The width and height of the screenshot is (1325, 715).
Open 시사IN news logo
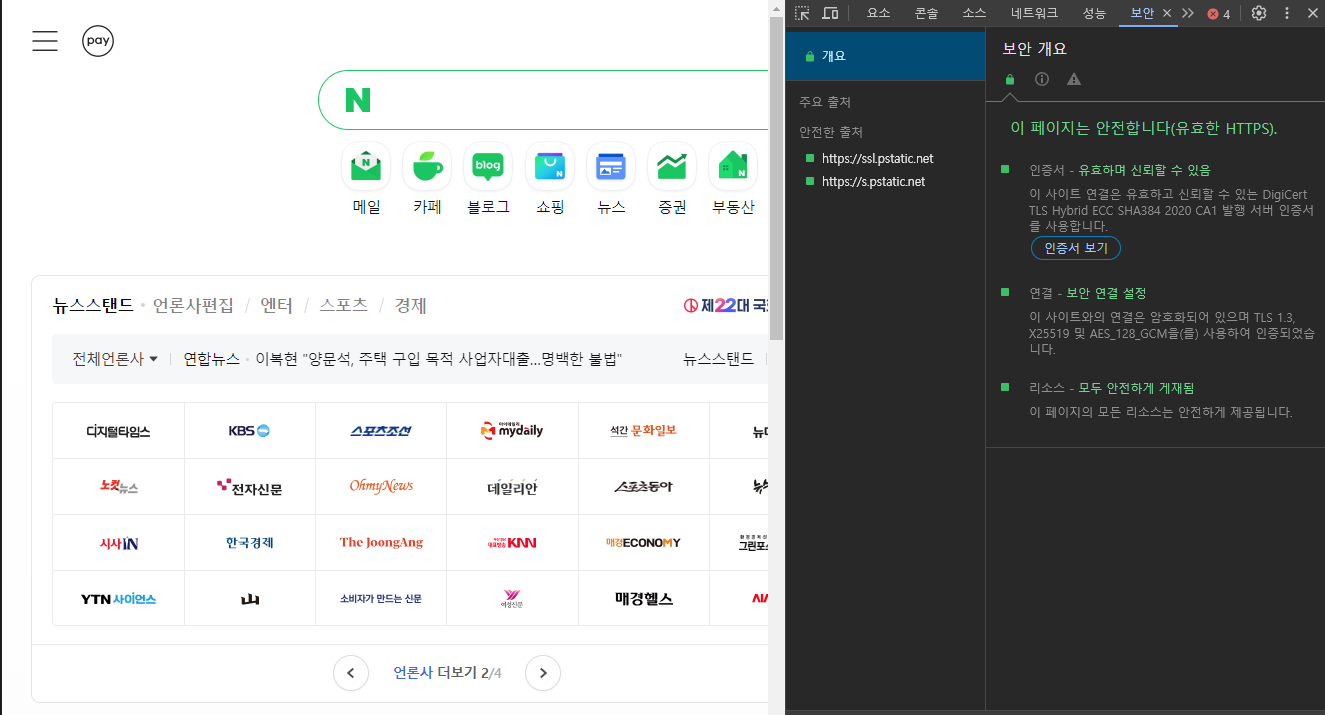(x=118, y=543)
